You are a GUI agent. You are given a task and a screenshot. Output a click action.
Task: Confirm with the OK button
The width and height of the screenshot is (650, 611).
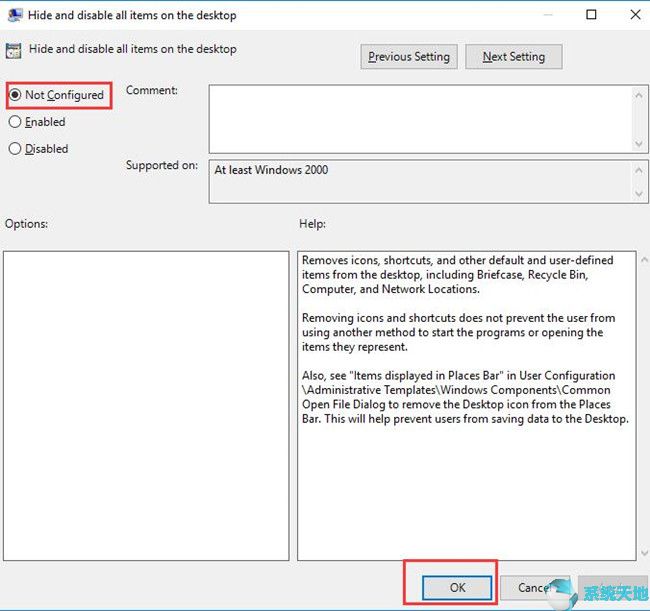457,587
